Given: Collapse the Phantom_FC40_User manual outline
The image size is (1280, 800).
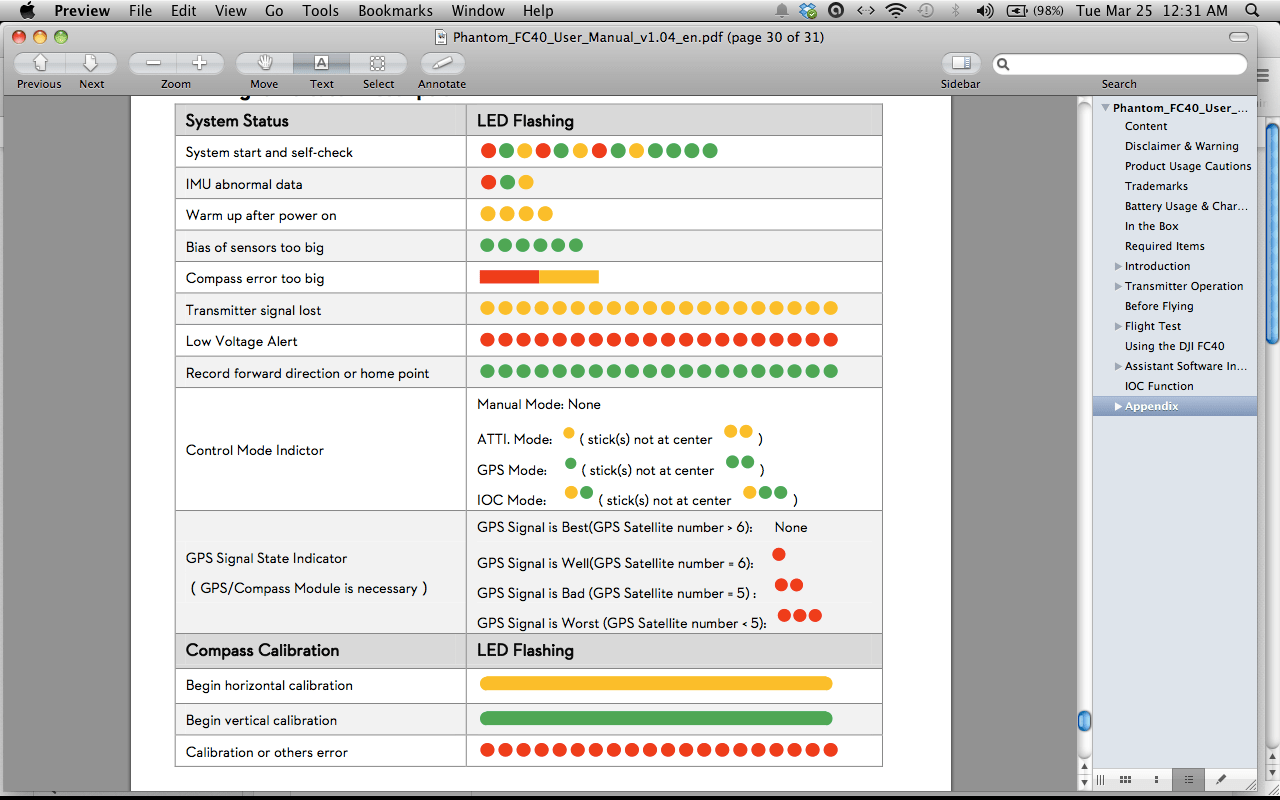Looking at the screenshot, I should point(1104,107).
